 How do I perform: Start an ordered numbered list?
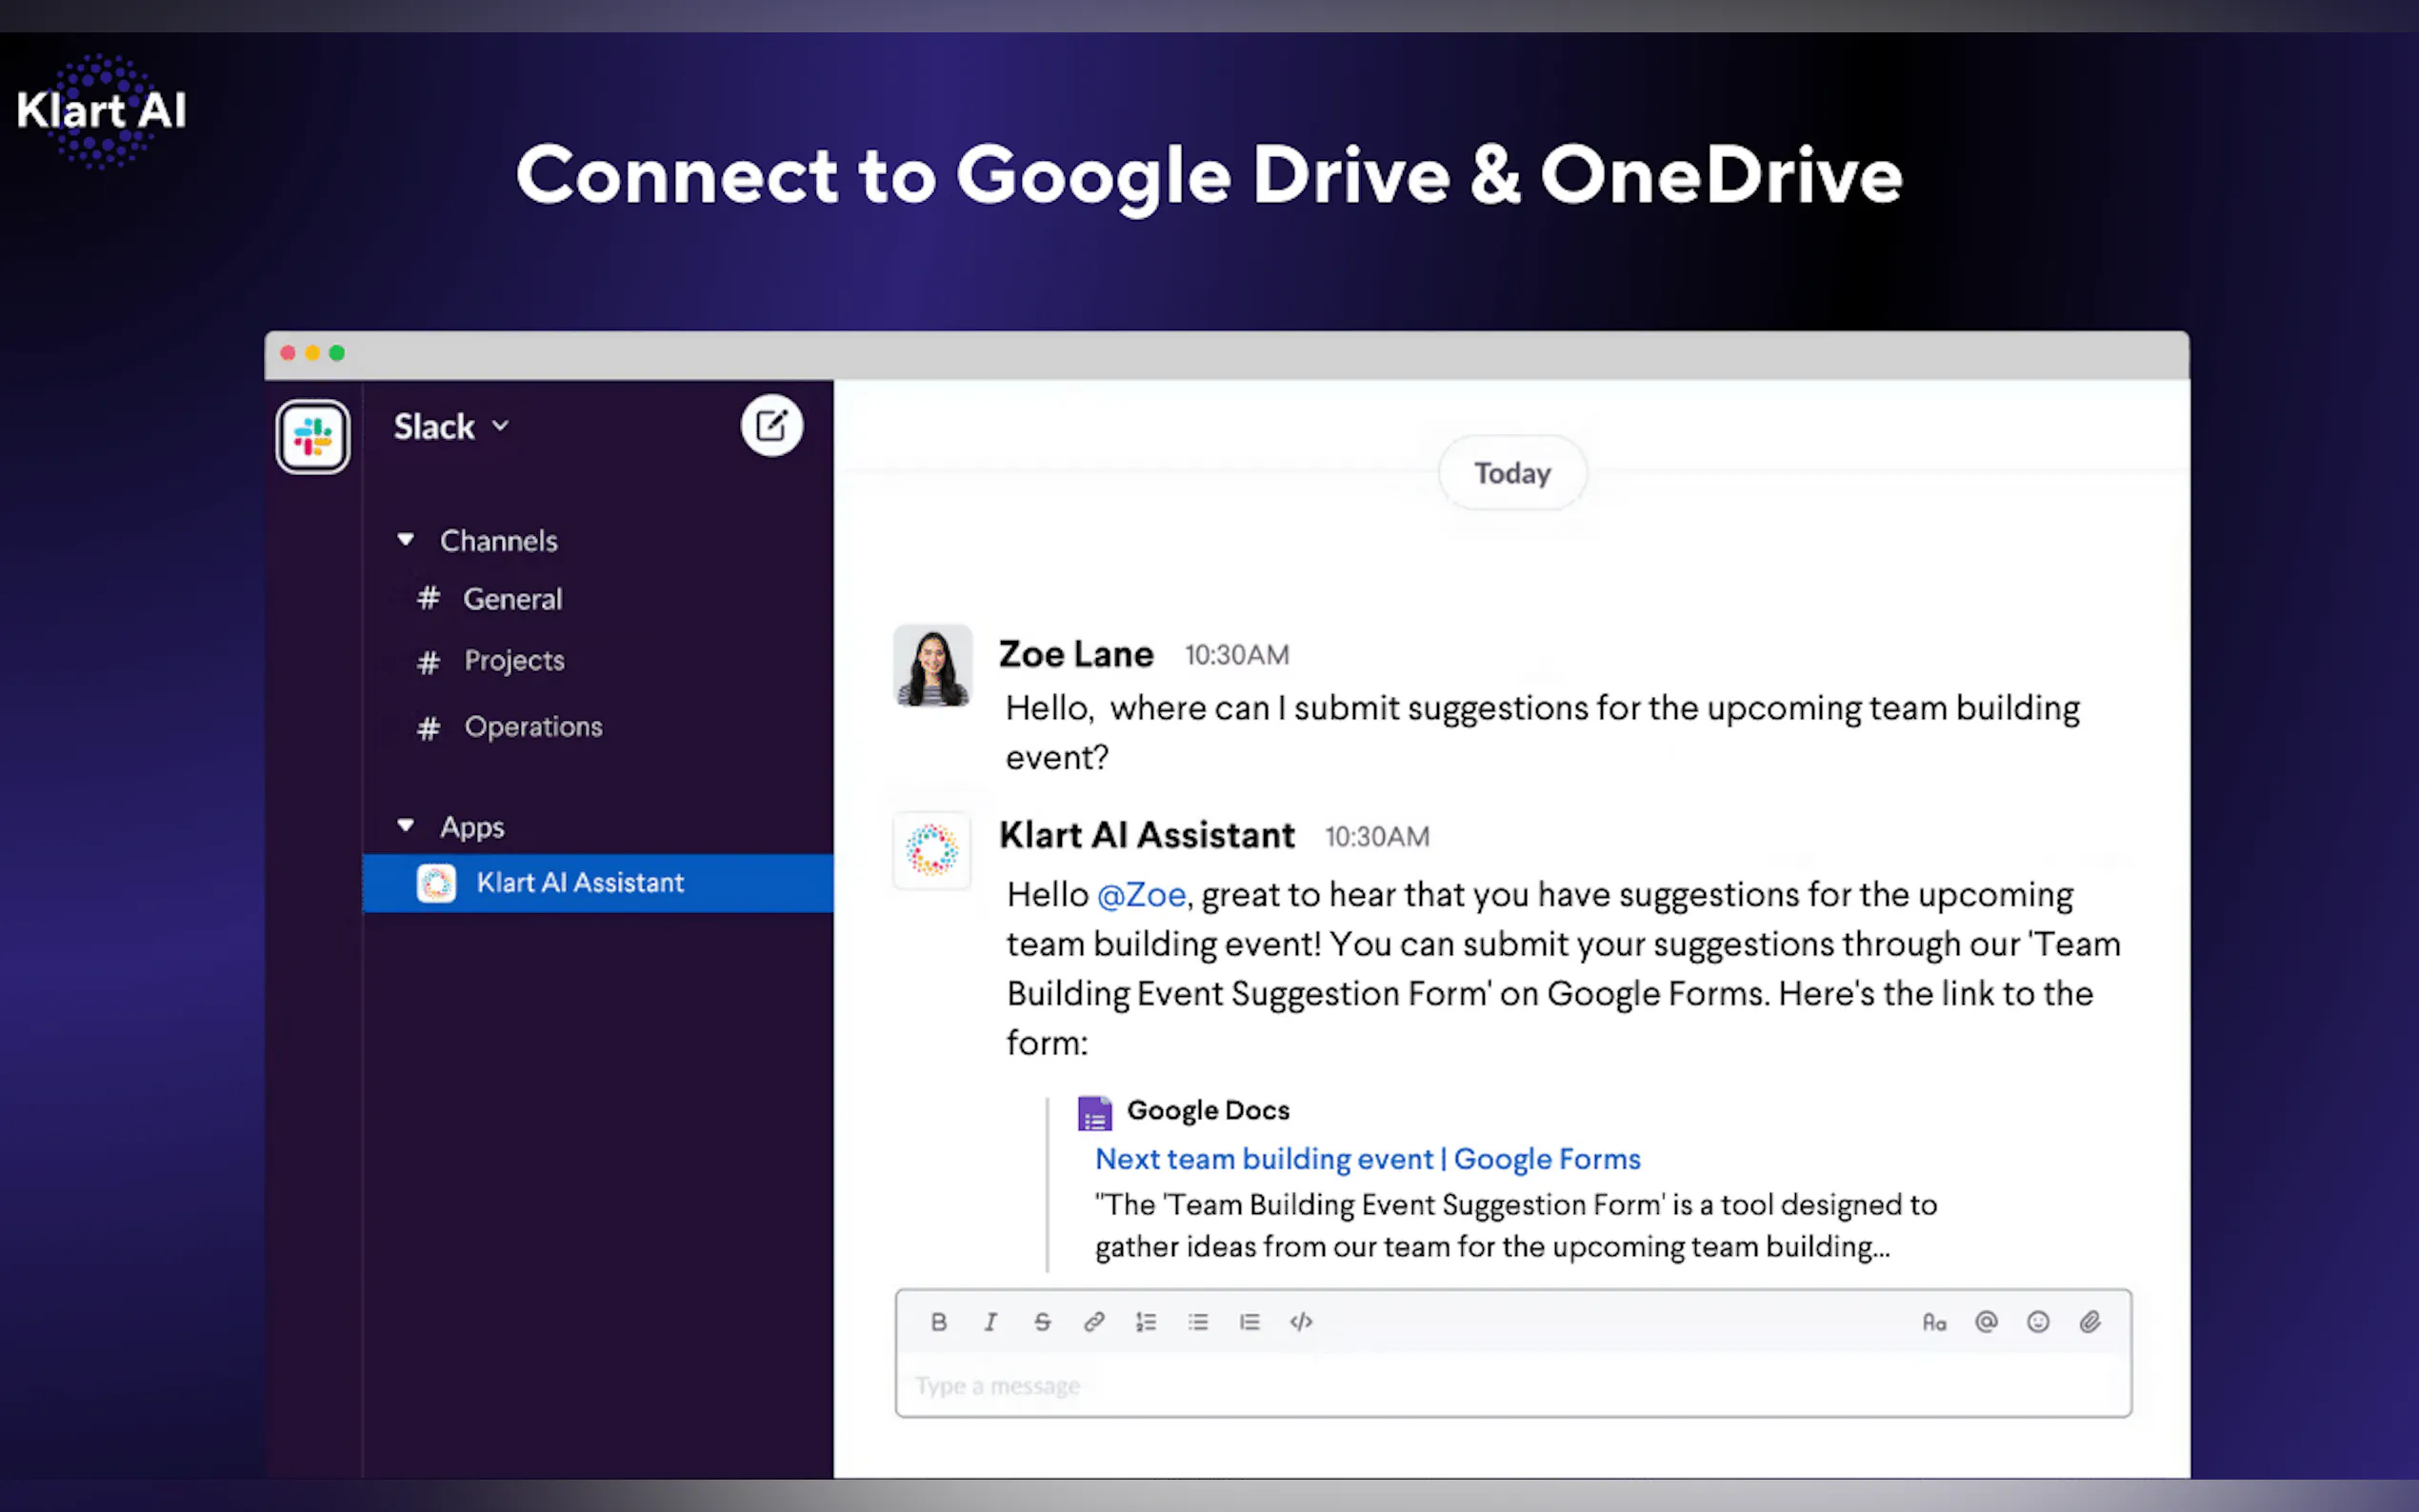[1146, 1322]
